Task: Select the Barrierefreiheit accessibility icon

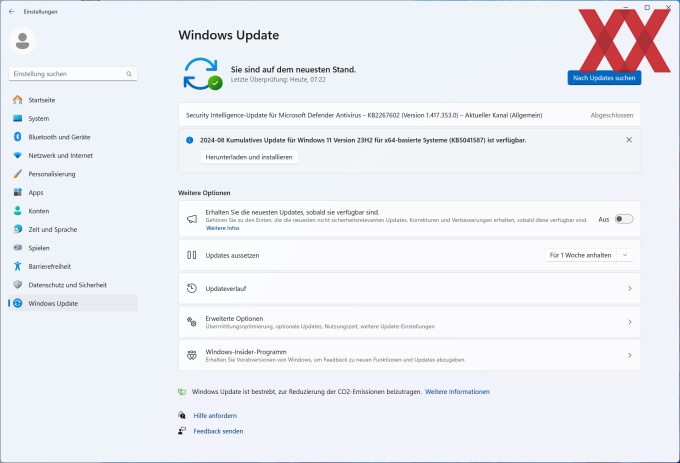Action: point(17,266)
